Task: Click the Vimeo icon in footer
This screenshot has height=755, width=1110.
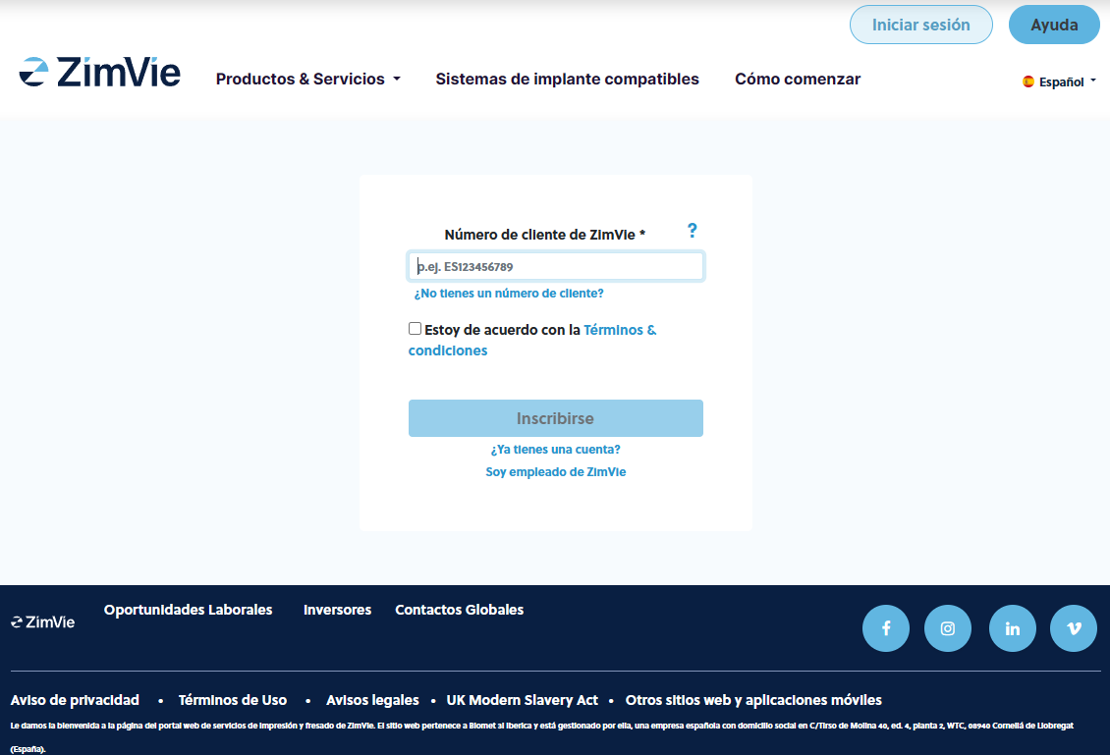Action: coord(1074,629)
